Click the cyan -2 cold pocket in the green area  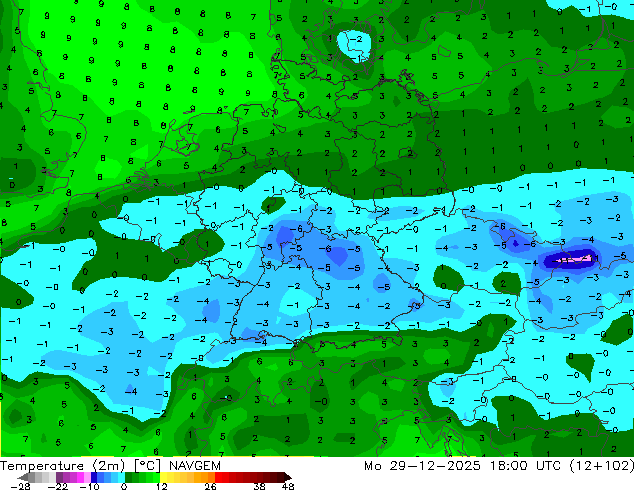[354, 44]
